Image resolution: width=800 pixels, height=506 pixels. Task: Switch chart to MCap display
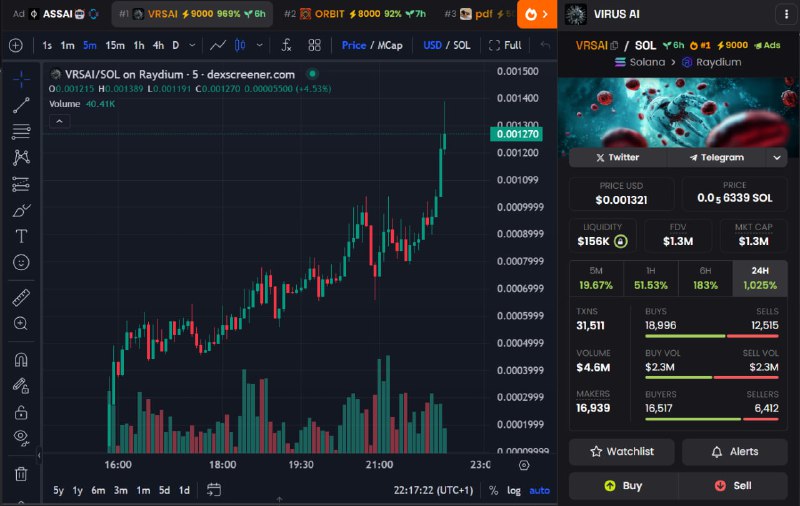390,45
